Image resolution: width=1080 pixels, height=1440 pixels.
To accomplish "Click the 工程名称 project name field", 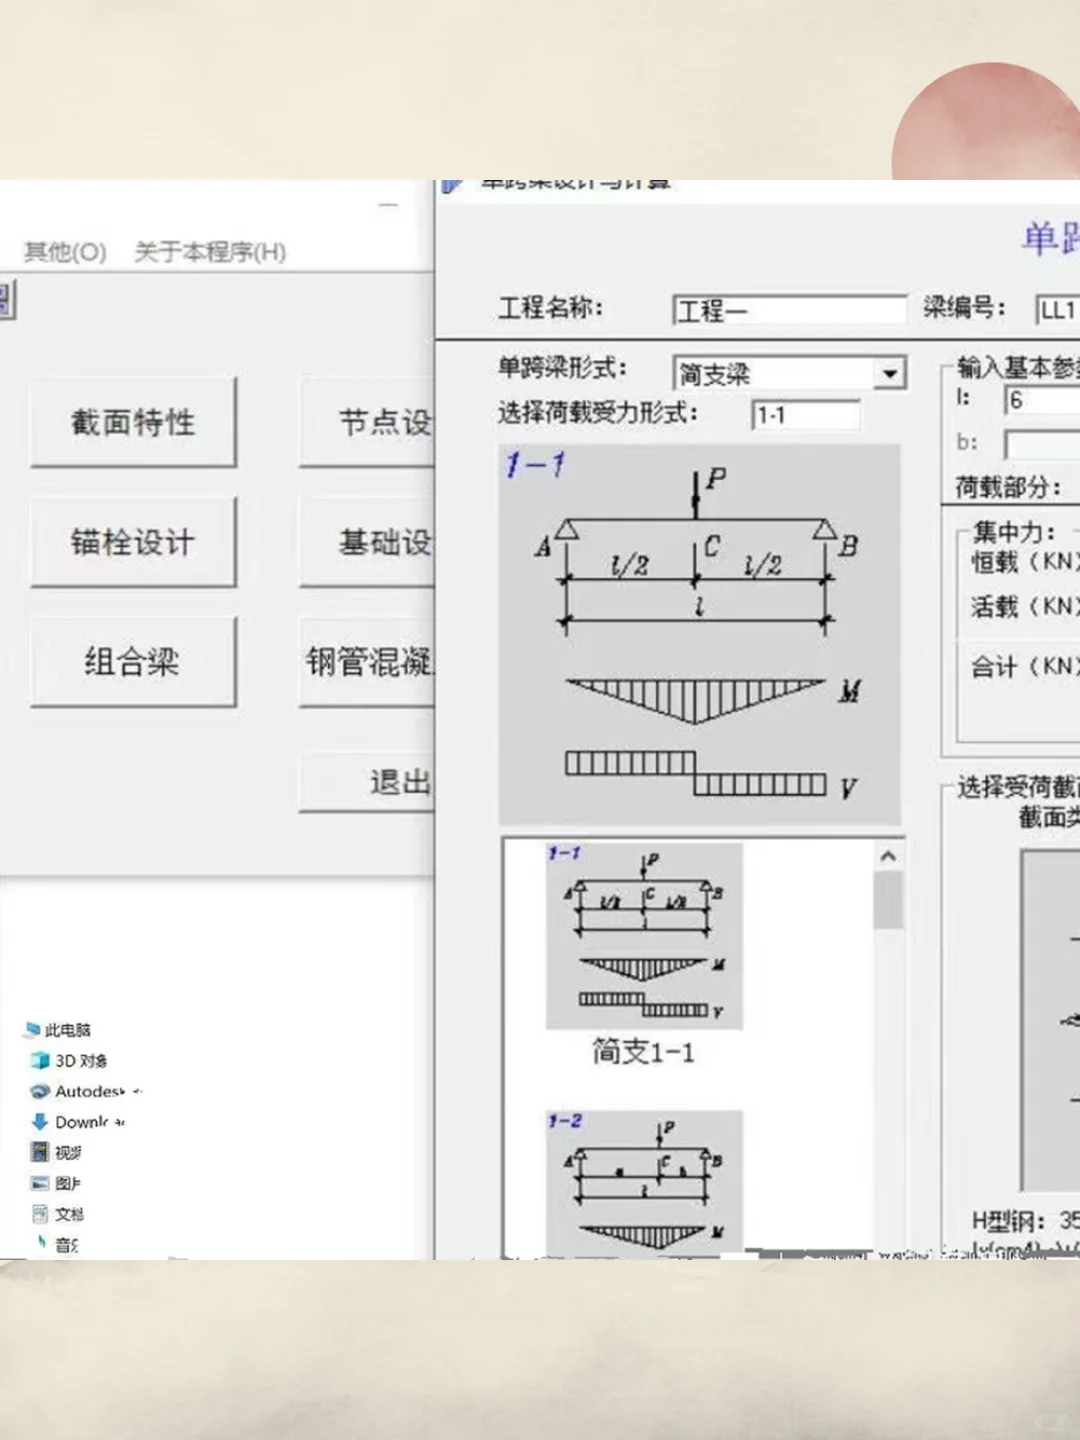I will pos(789,309).
